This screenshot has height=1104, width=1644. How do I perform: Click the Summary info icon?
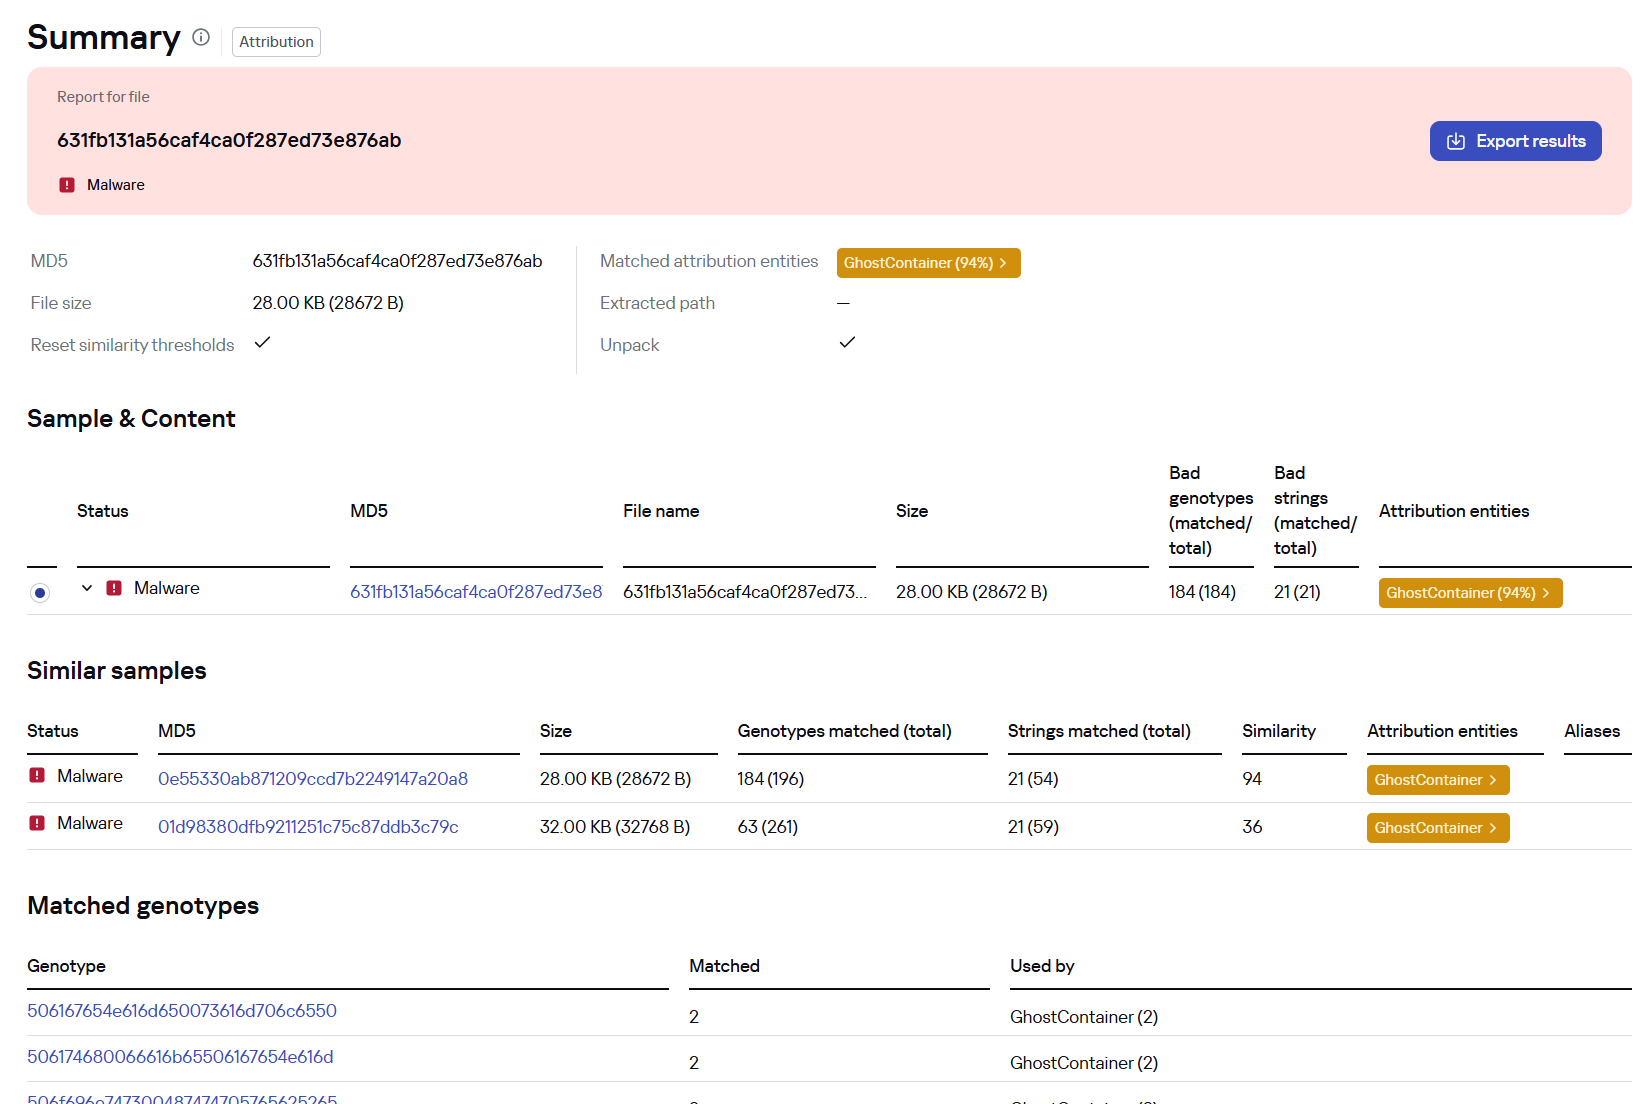point(201,37)
